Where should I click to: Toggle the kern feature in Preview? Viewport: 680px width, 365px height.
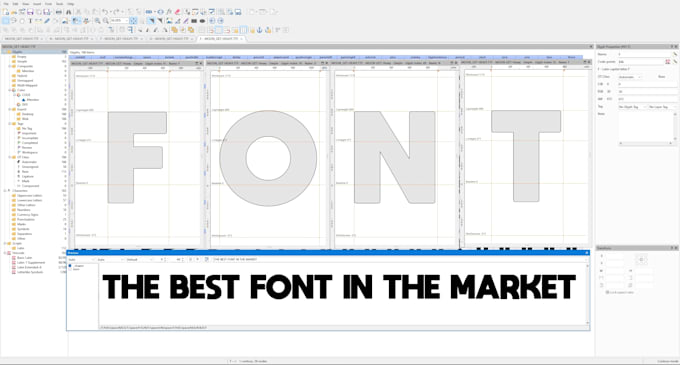(70, 269)
